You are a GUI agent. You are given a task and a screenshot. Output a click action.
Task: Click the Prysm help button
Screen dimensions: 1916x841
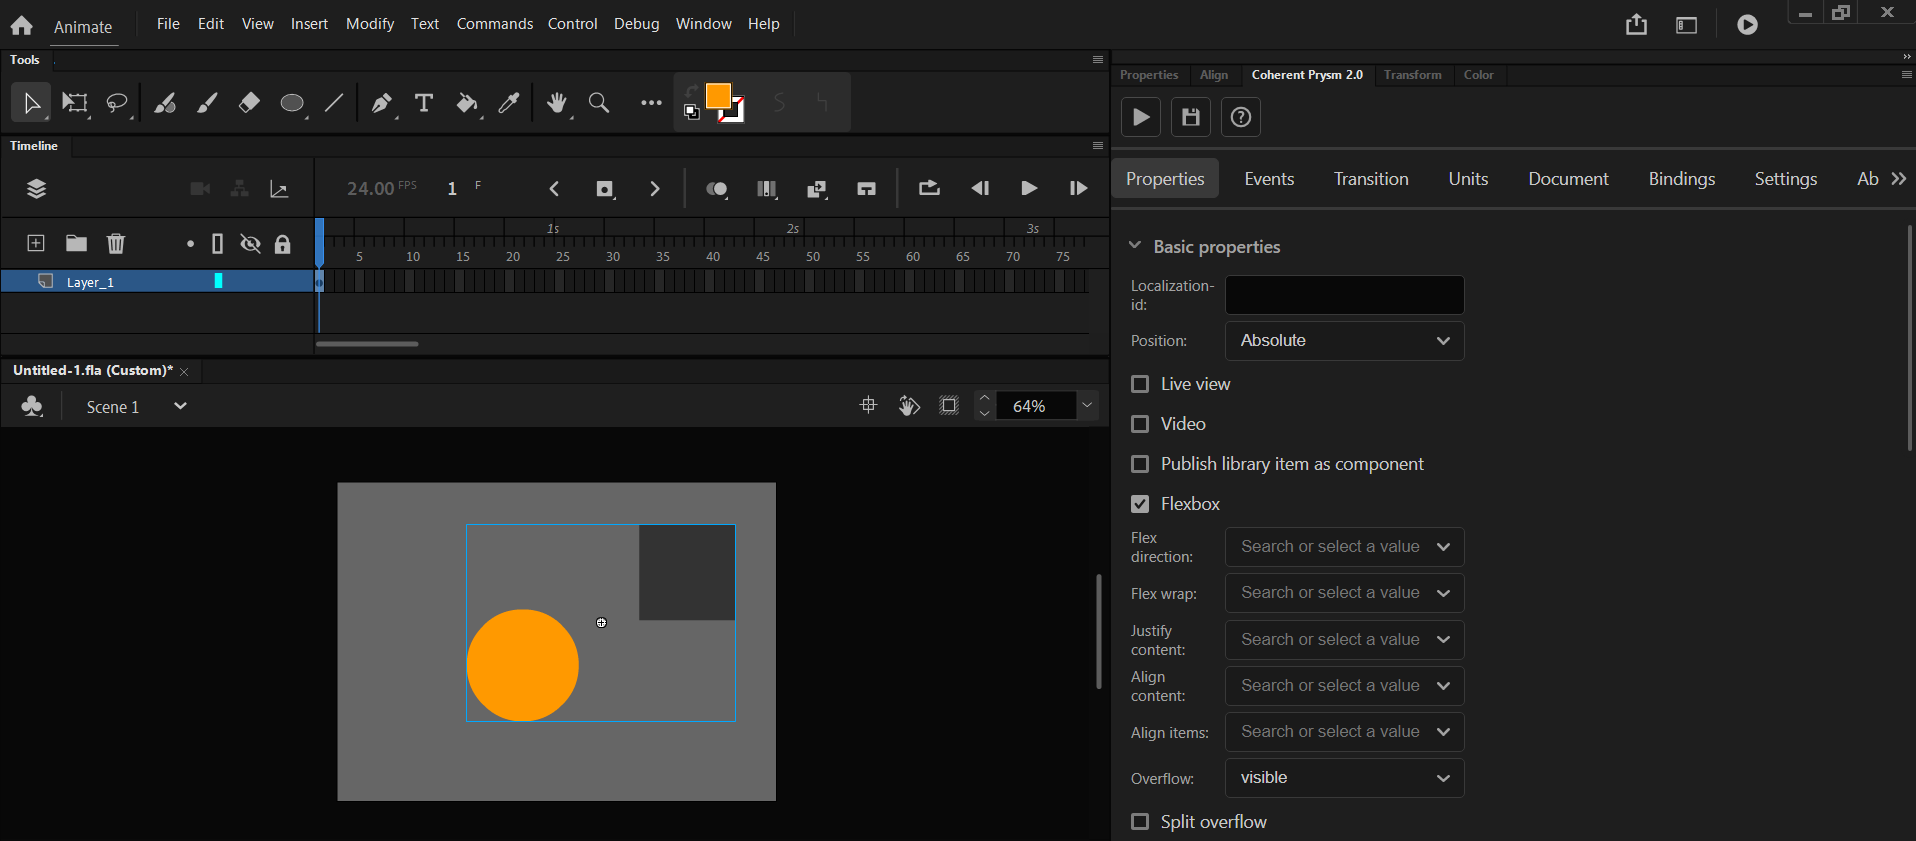coord(1241,117)
